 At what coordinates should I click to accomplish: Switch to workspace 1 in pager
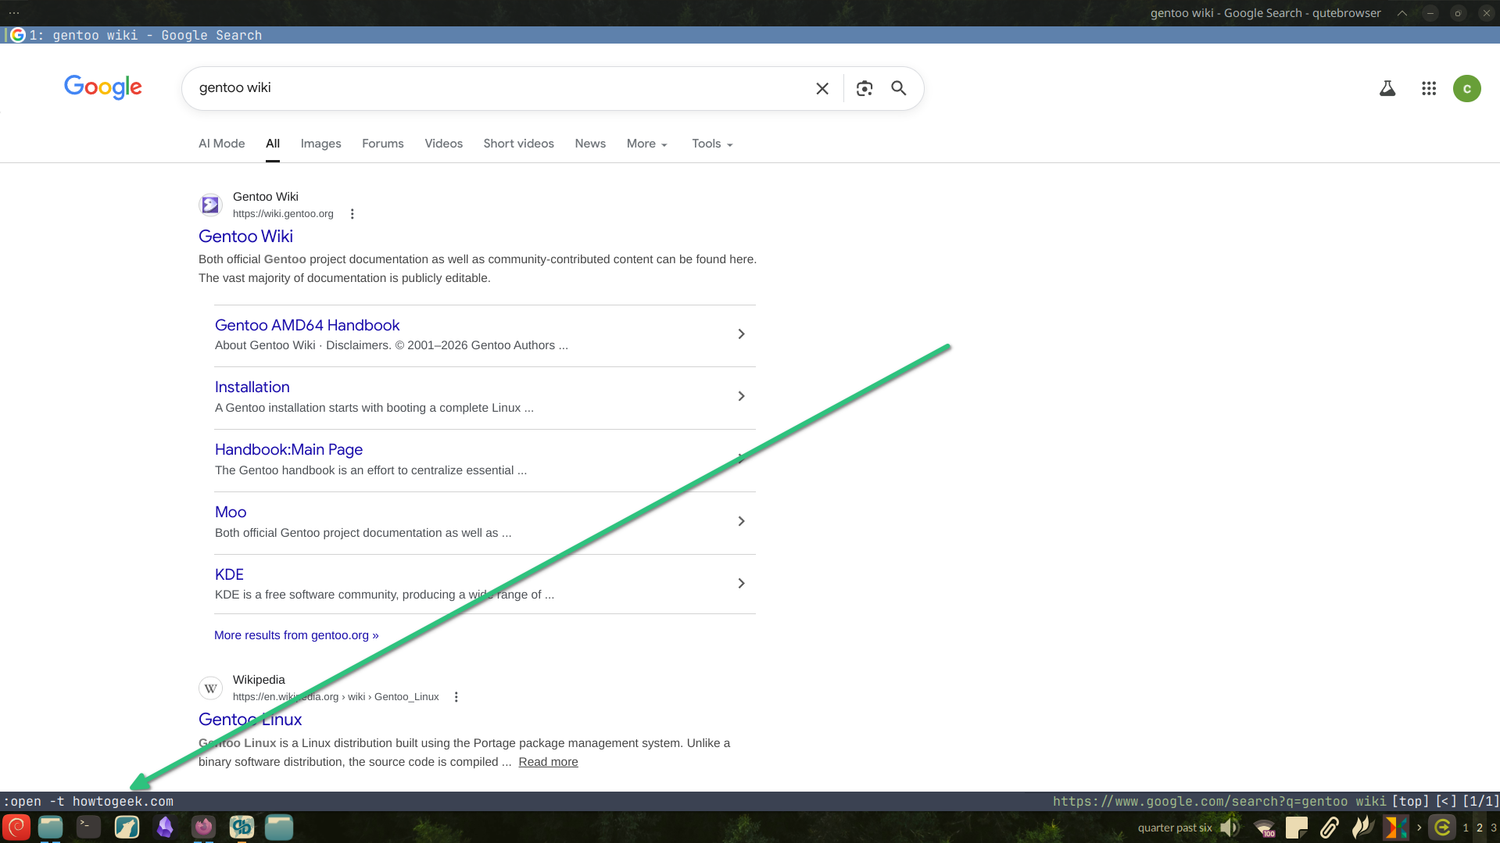coord(1466,828)
